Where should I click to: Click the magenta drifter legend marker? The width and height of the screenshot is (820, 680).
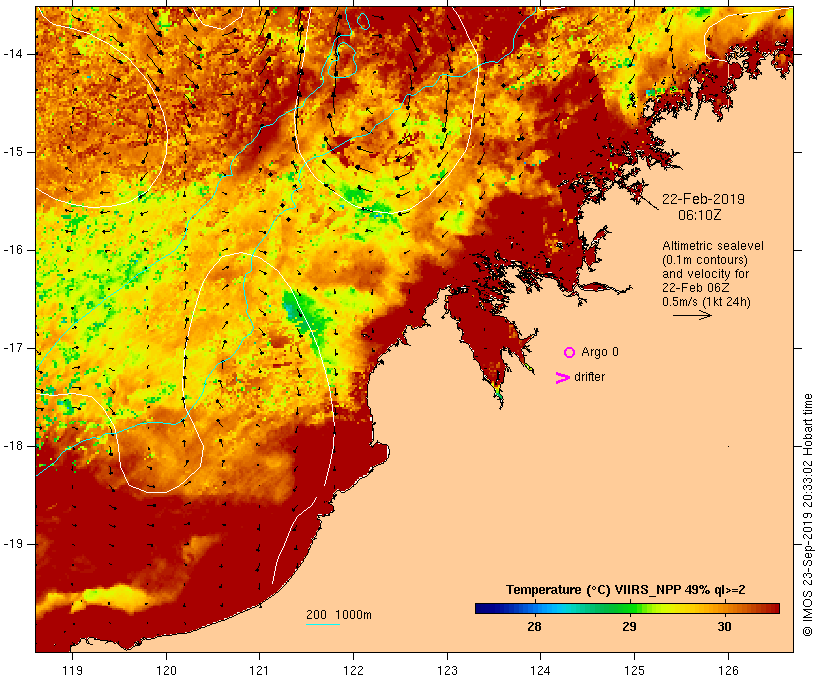[562, 378]
